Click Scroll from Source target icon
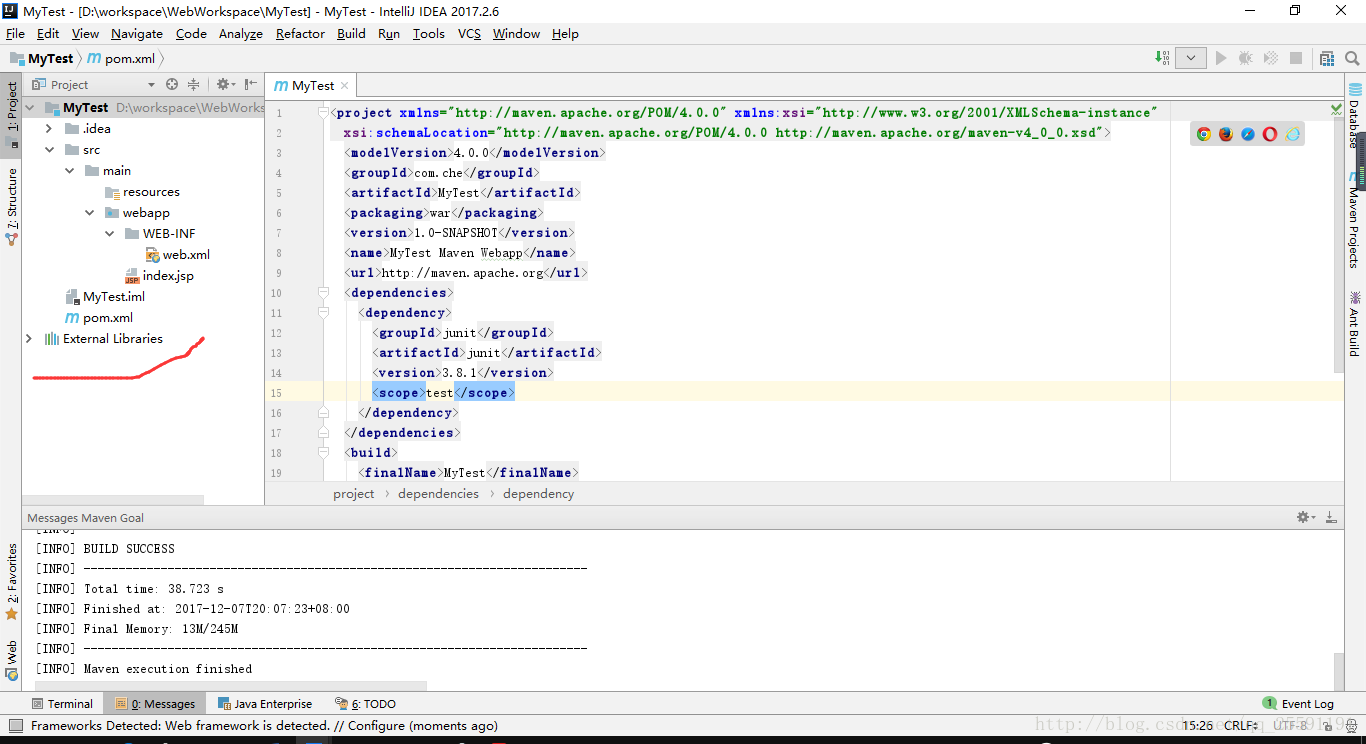This screenshot has width=1366, height=744. 172,84
